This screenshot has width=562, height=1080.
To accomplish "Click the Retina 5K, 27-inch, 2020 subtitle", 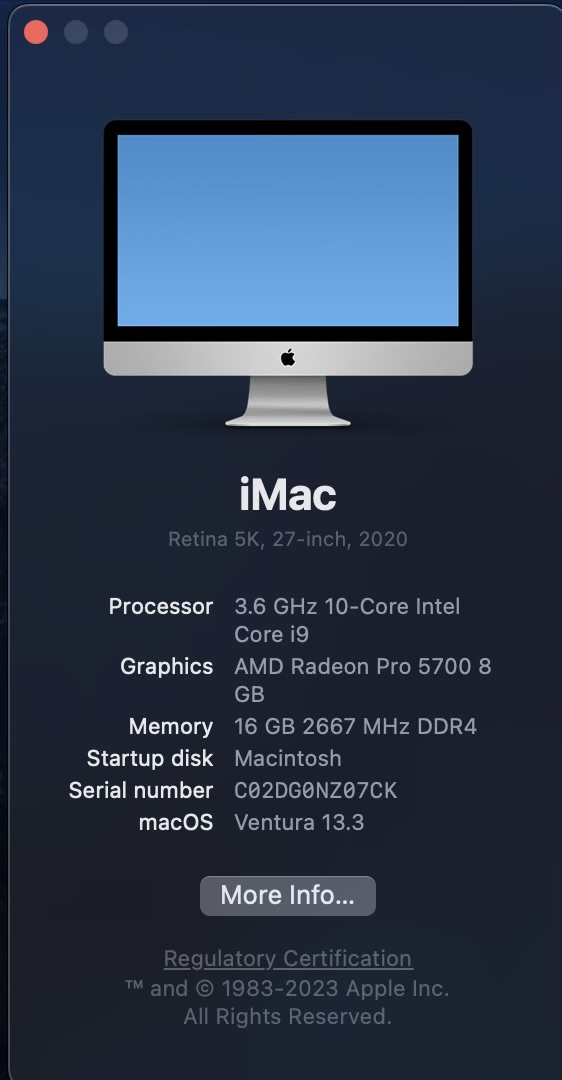I will click(x=288, y=539).
